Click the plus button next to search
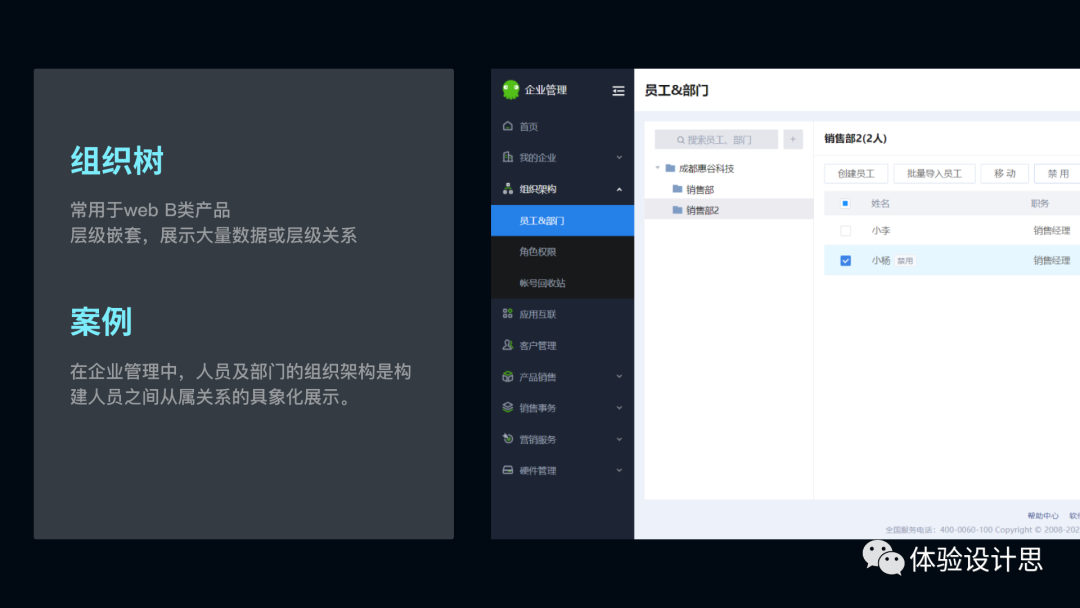This screenshot has width=1080, height=608. point(793,139)
